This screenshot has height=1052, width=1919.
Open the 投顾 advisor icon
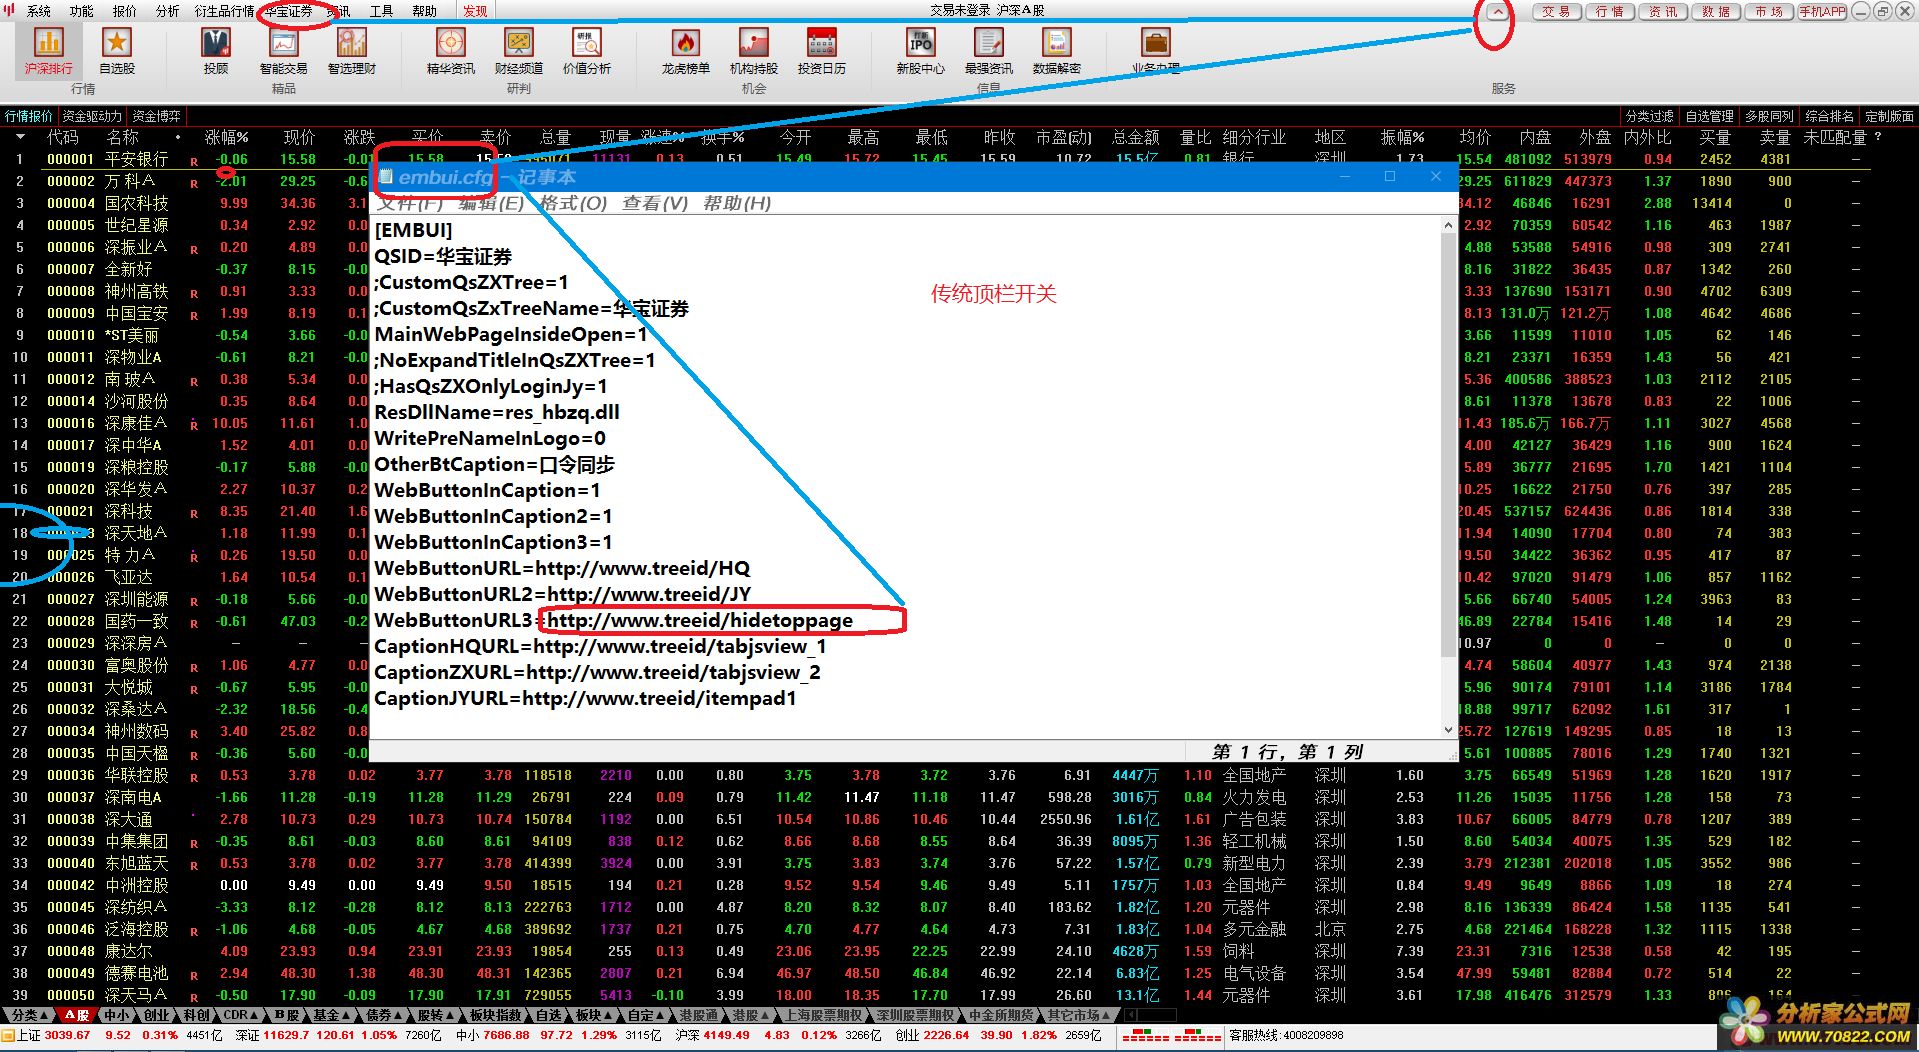tap(216, 51)
